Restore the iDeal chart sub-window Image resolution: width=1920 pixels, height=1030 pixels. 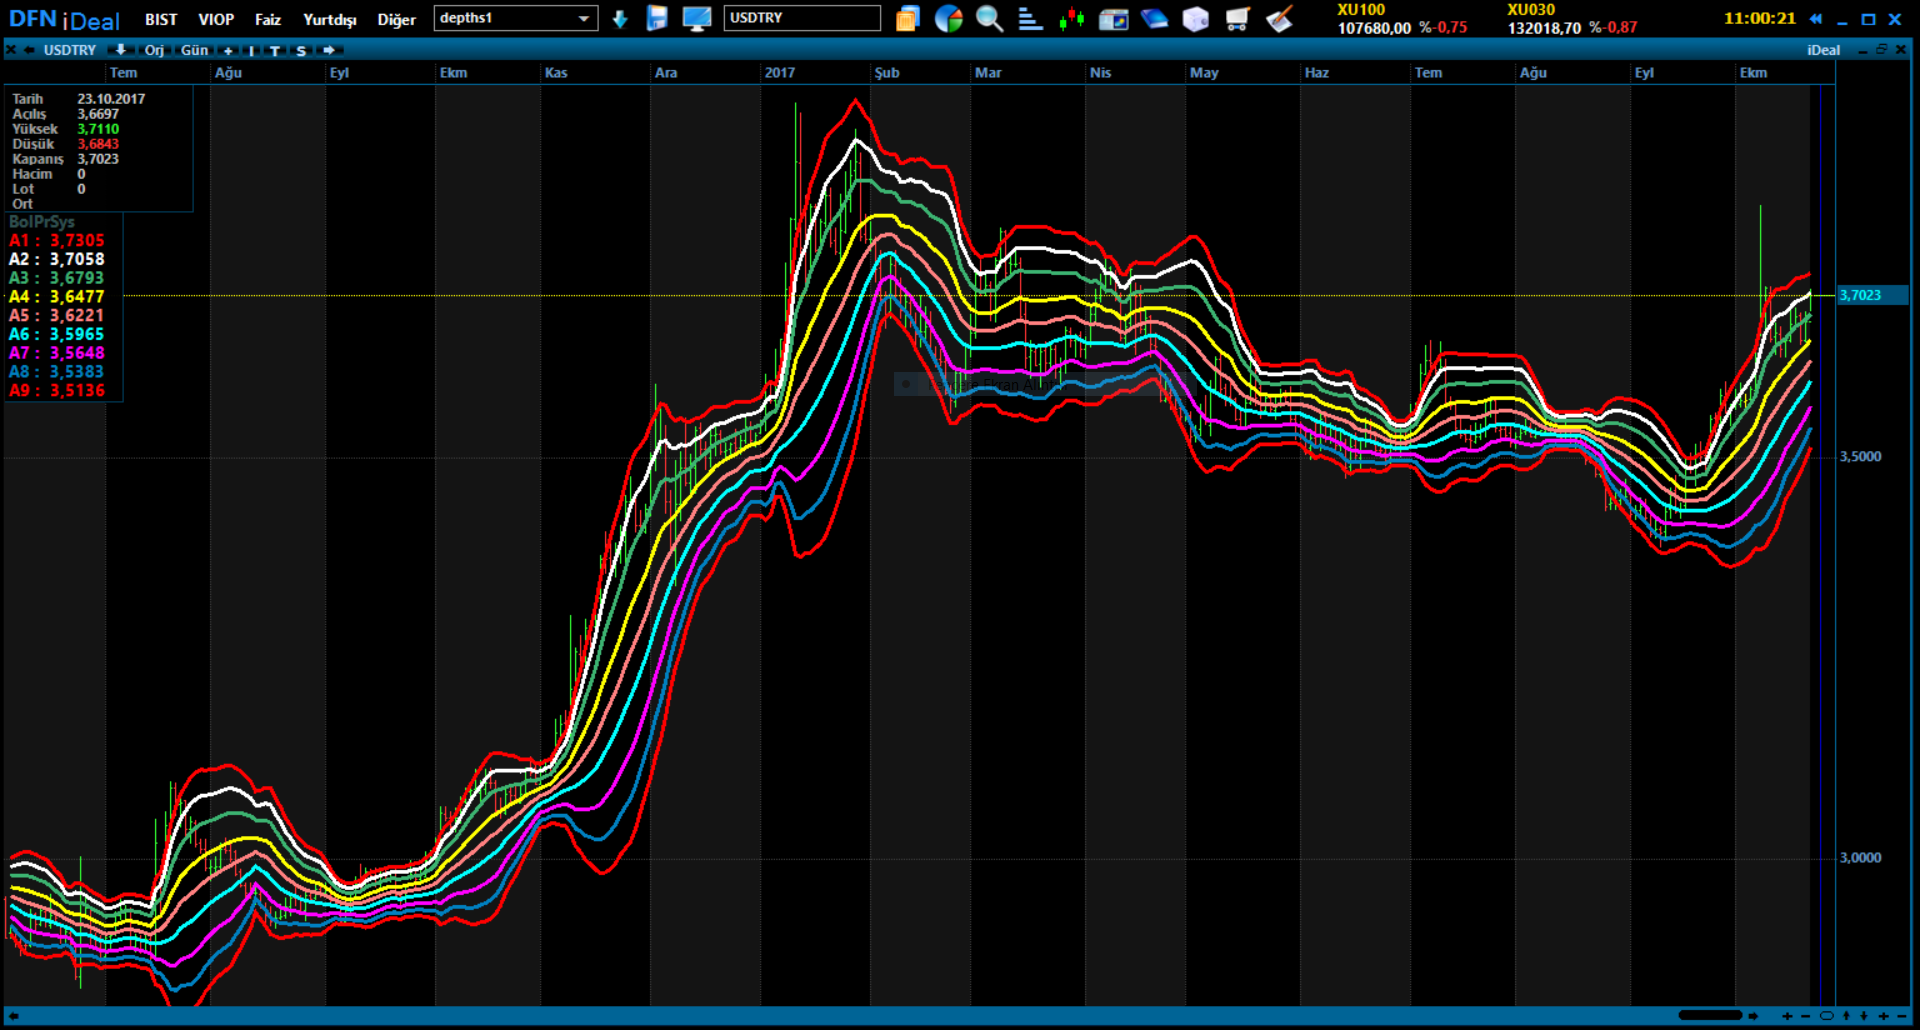[x=1882, y=49]
